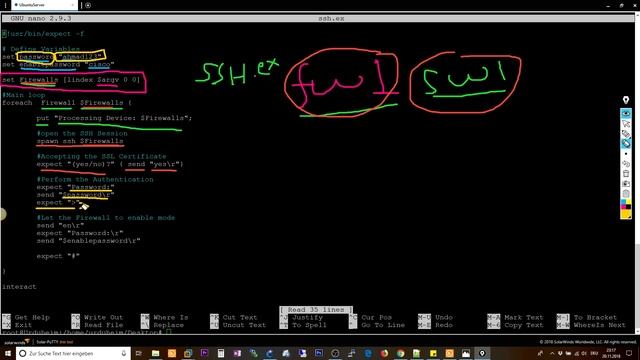The height and width of the screenshot is (360, 640).
Task: Click the 'WhereIs Next' nano shortcut
Action: pos(591,325)
